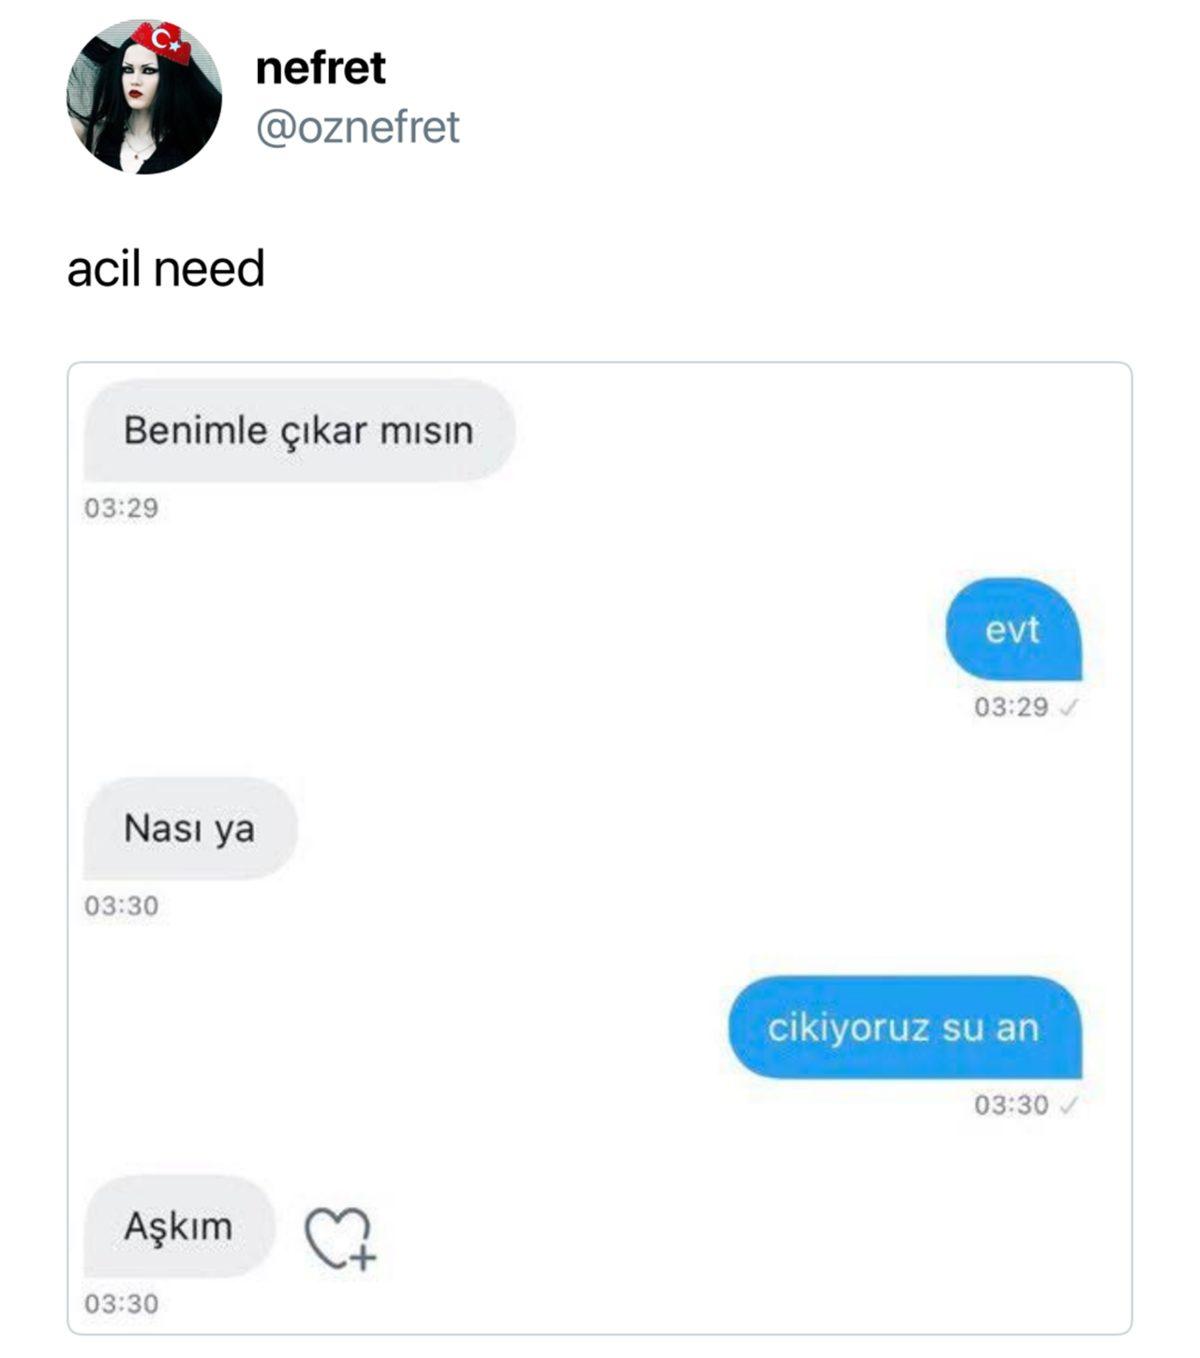1200x1358 pixels.
Task: Select the blue evt reply bubble
Action: click(1012, 630)
